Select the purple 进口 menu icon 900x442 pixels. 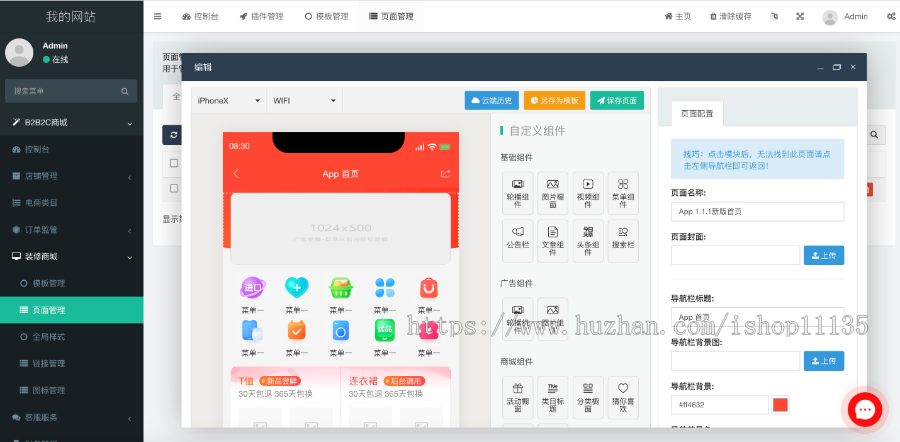point(253,288)
